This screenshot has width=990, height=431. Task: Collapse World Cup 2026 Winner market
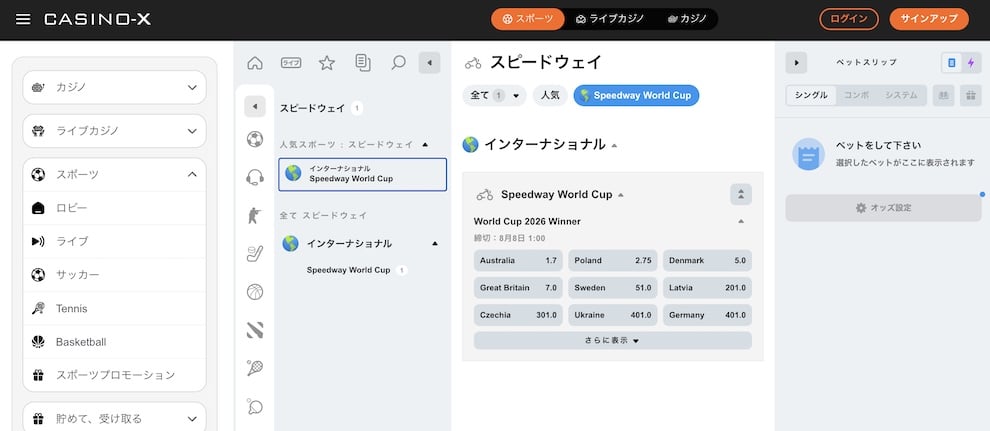(741, 221)
